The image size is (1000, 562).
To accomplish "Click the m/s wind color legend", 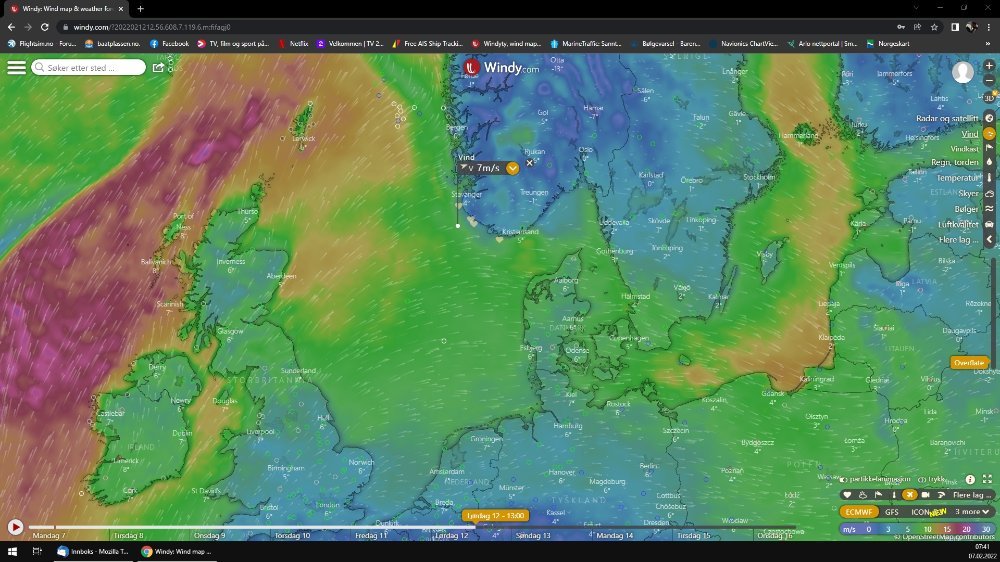I will (x=918, y=529).
